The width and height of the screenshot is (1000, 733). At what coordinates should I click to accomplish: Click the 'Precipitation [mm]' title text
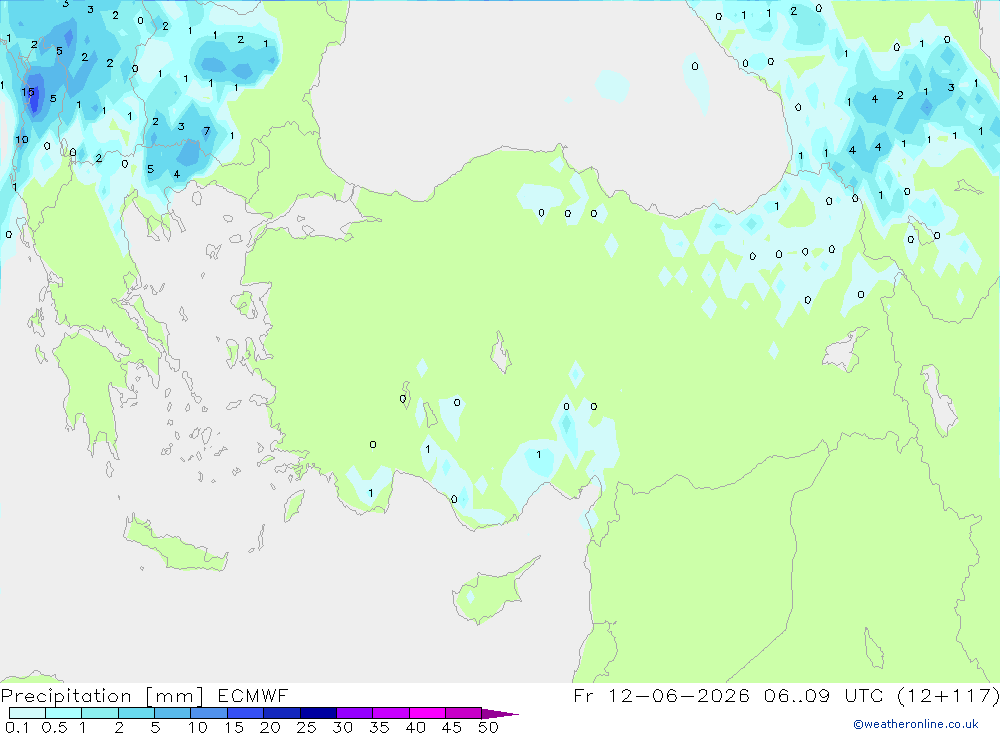click(102, 695)
